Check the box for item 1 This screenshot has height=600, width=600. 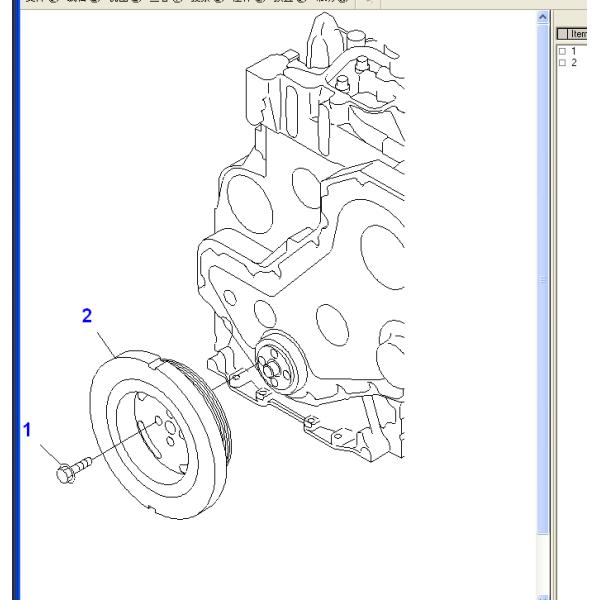coord(561,51)
